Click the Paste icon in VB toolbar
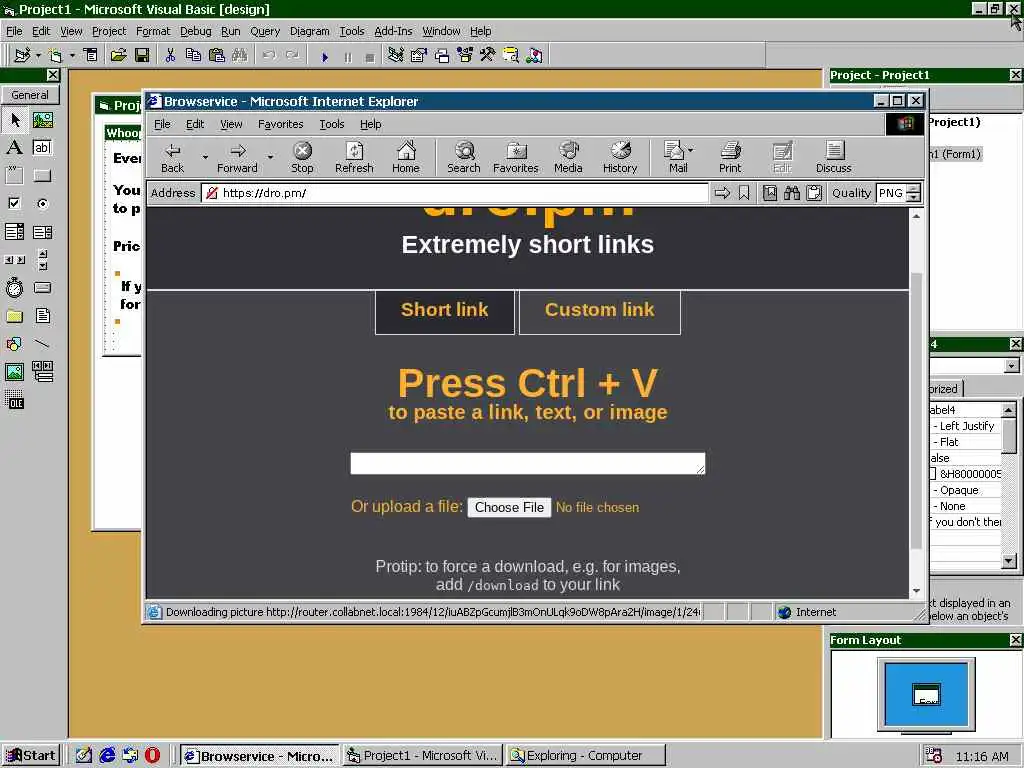 click(x=217, y=56)
